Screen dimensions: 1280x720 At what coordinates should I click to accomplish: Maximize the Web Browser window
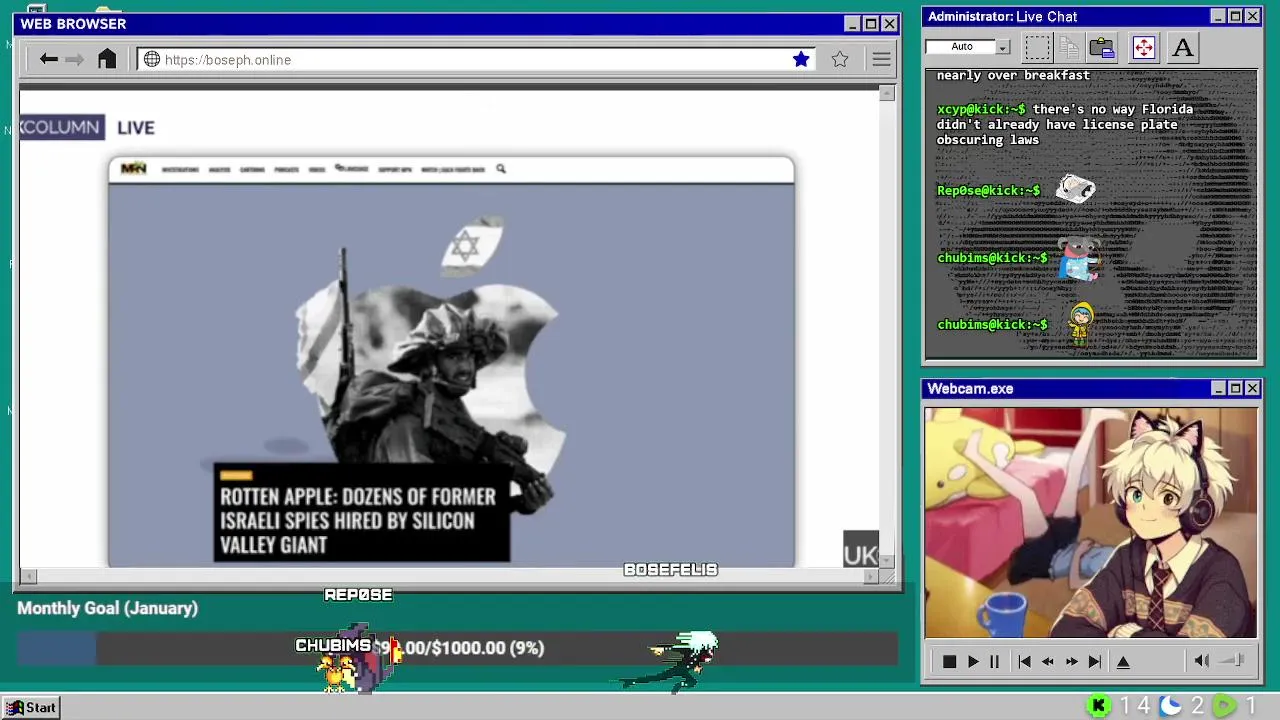click(x=871, y=24)
